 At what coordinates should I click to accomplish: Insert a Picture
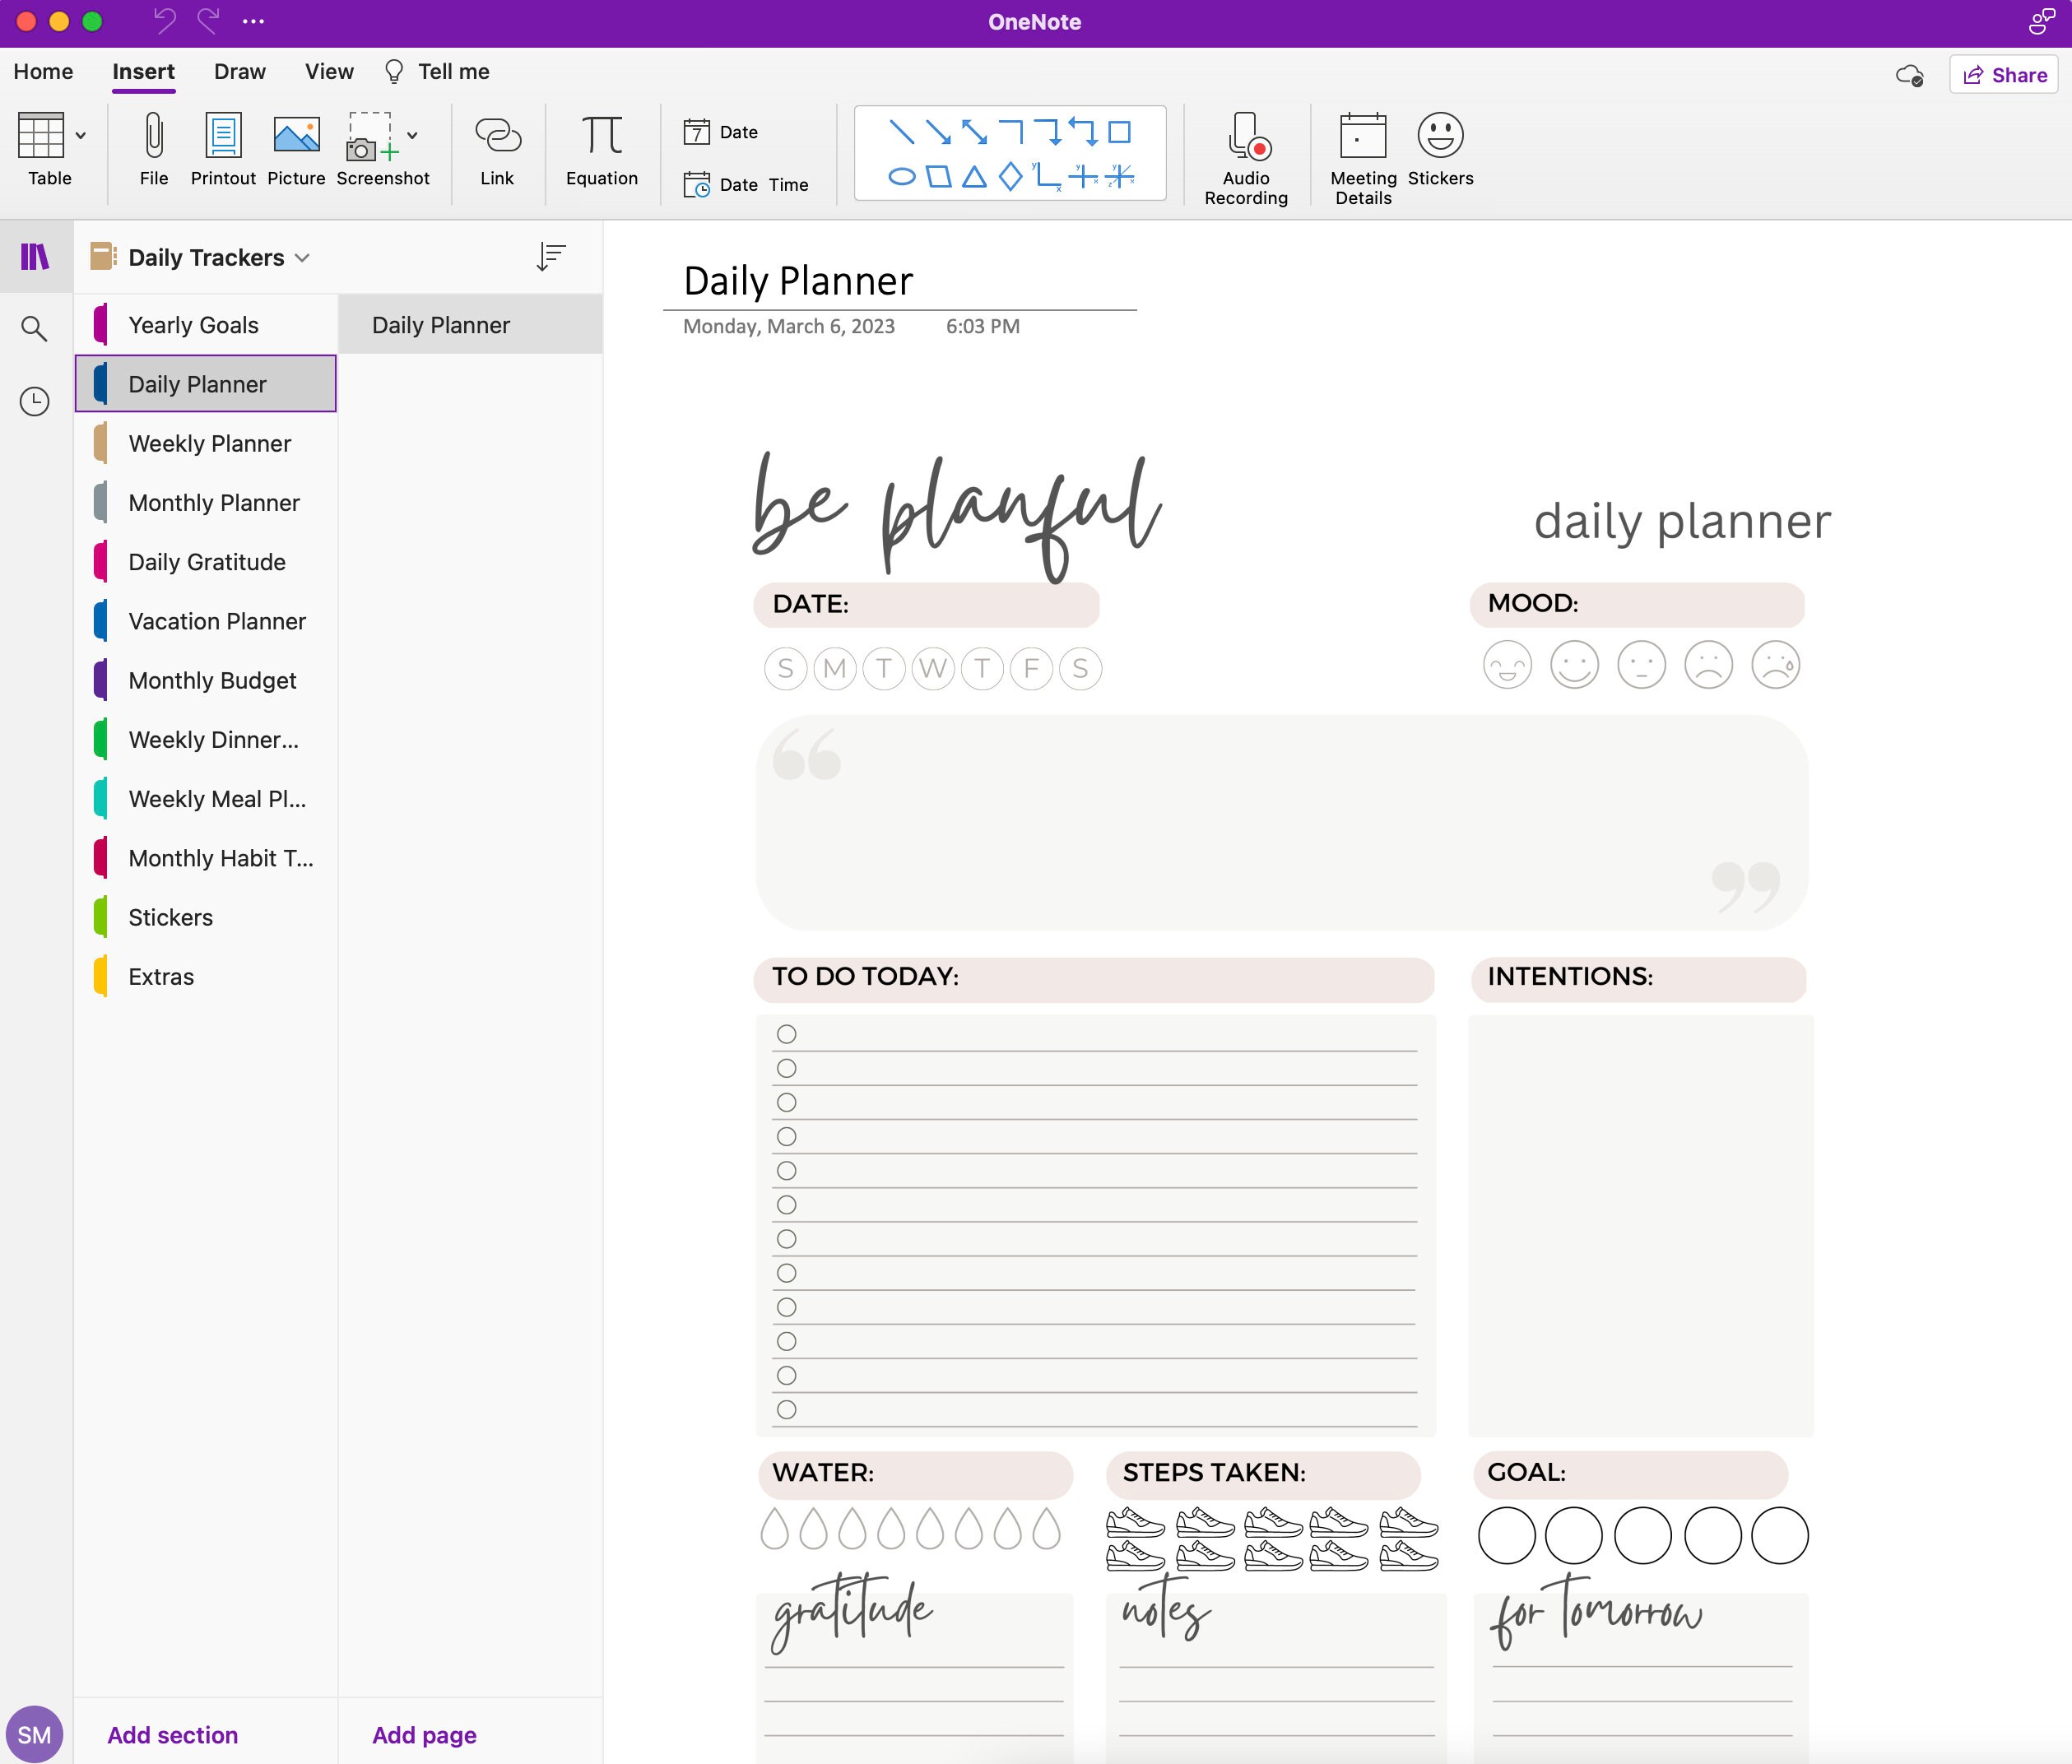pos(295,150)
